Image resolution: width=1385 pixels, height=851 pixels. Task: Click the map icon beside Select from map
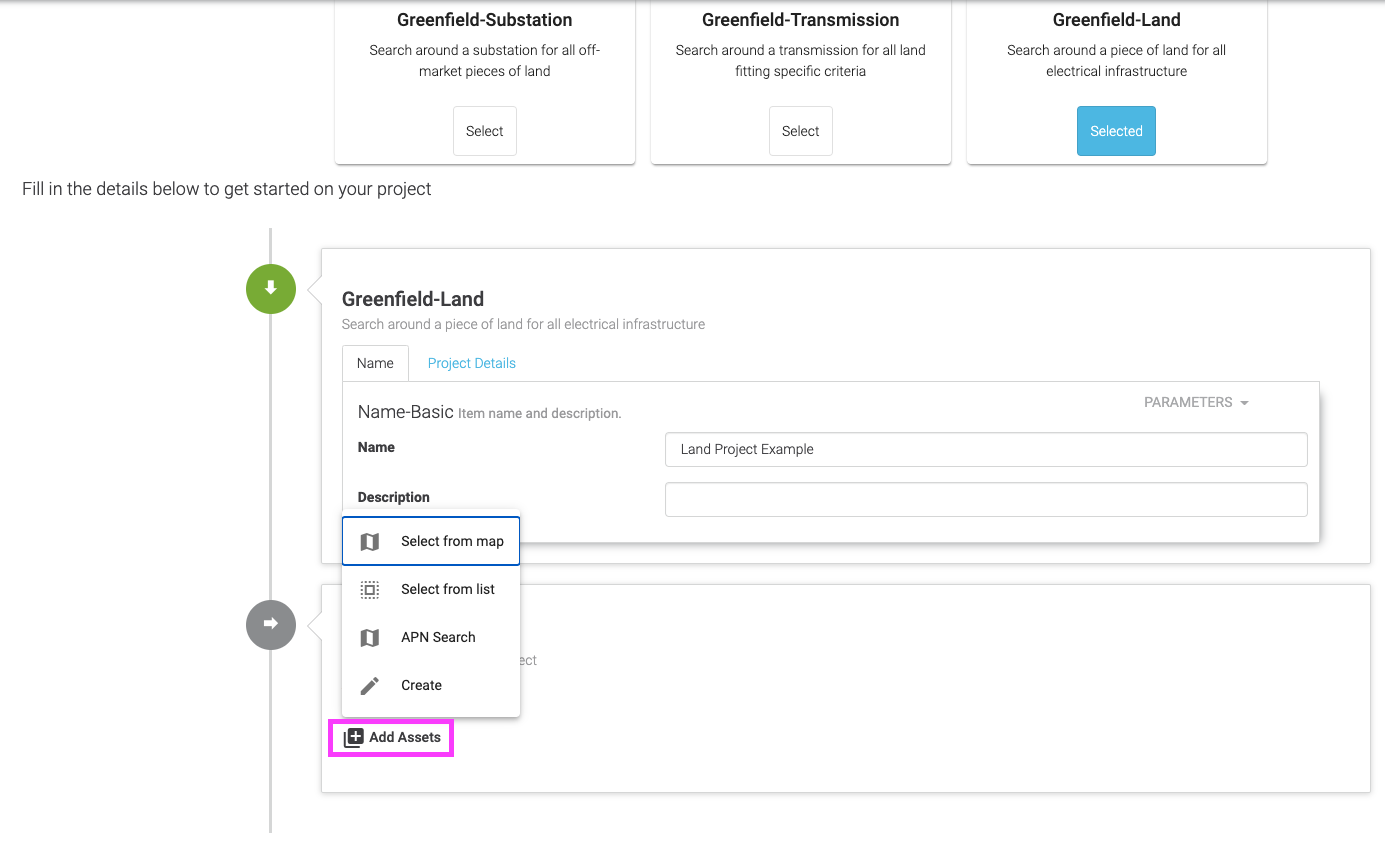[x=370, y=542]
